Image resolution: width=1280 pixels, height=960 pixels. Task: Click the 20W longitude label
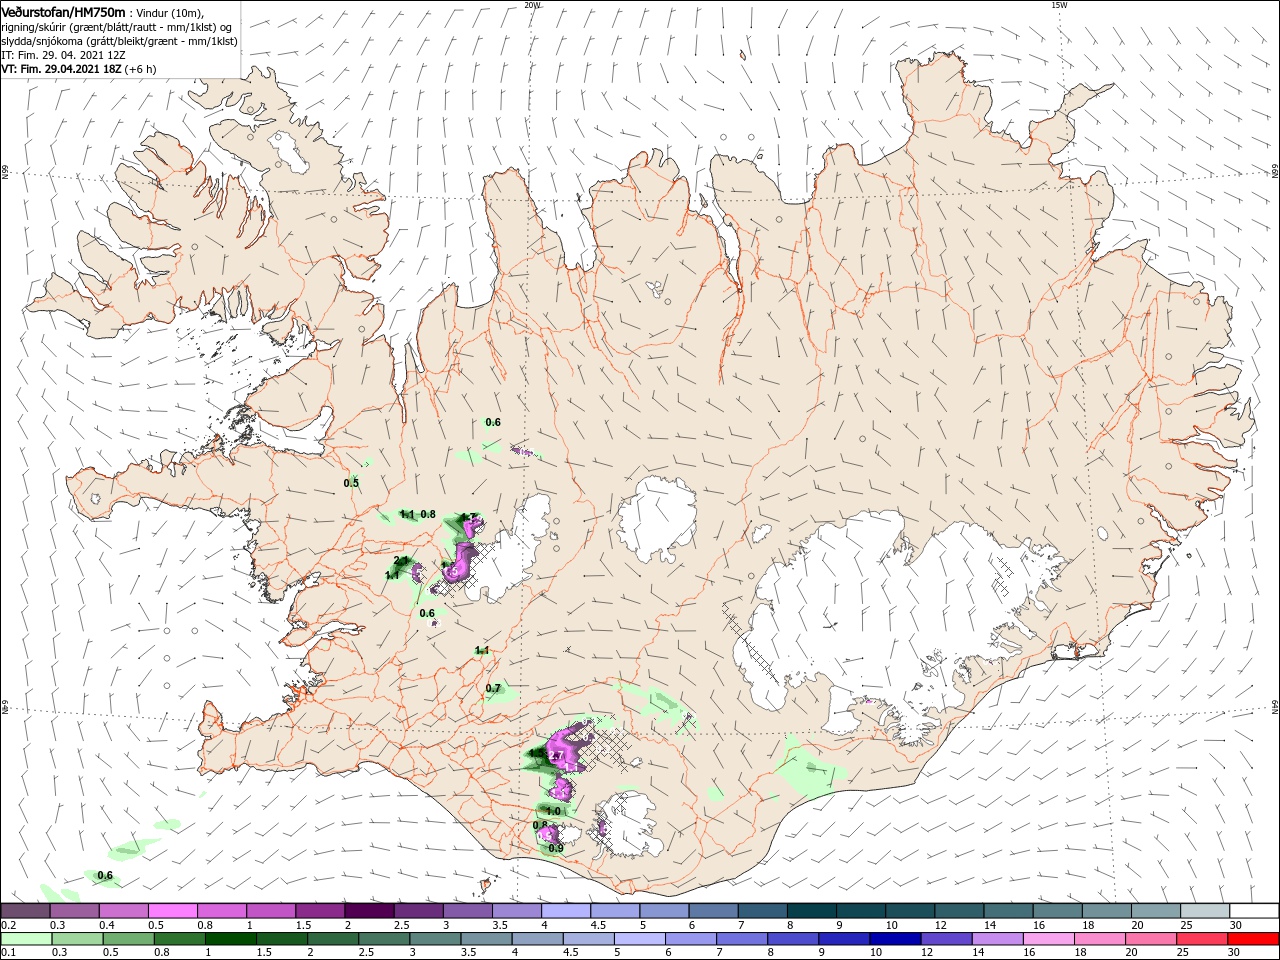(532, 5)
